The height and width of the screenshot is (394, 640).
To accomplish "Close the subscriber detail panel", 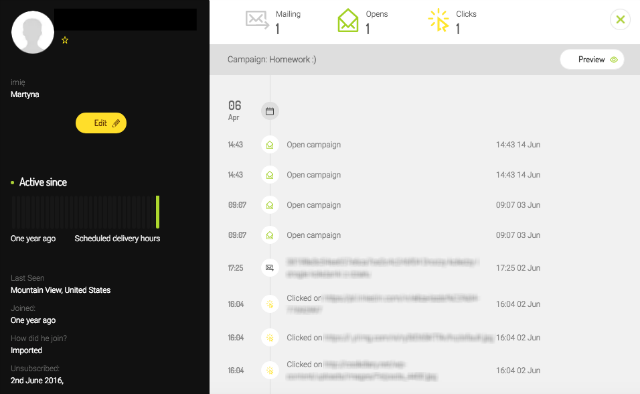I will (620, 19).
